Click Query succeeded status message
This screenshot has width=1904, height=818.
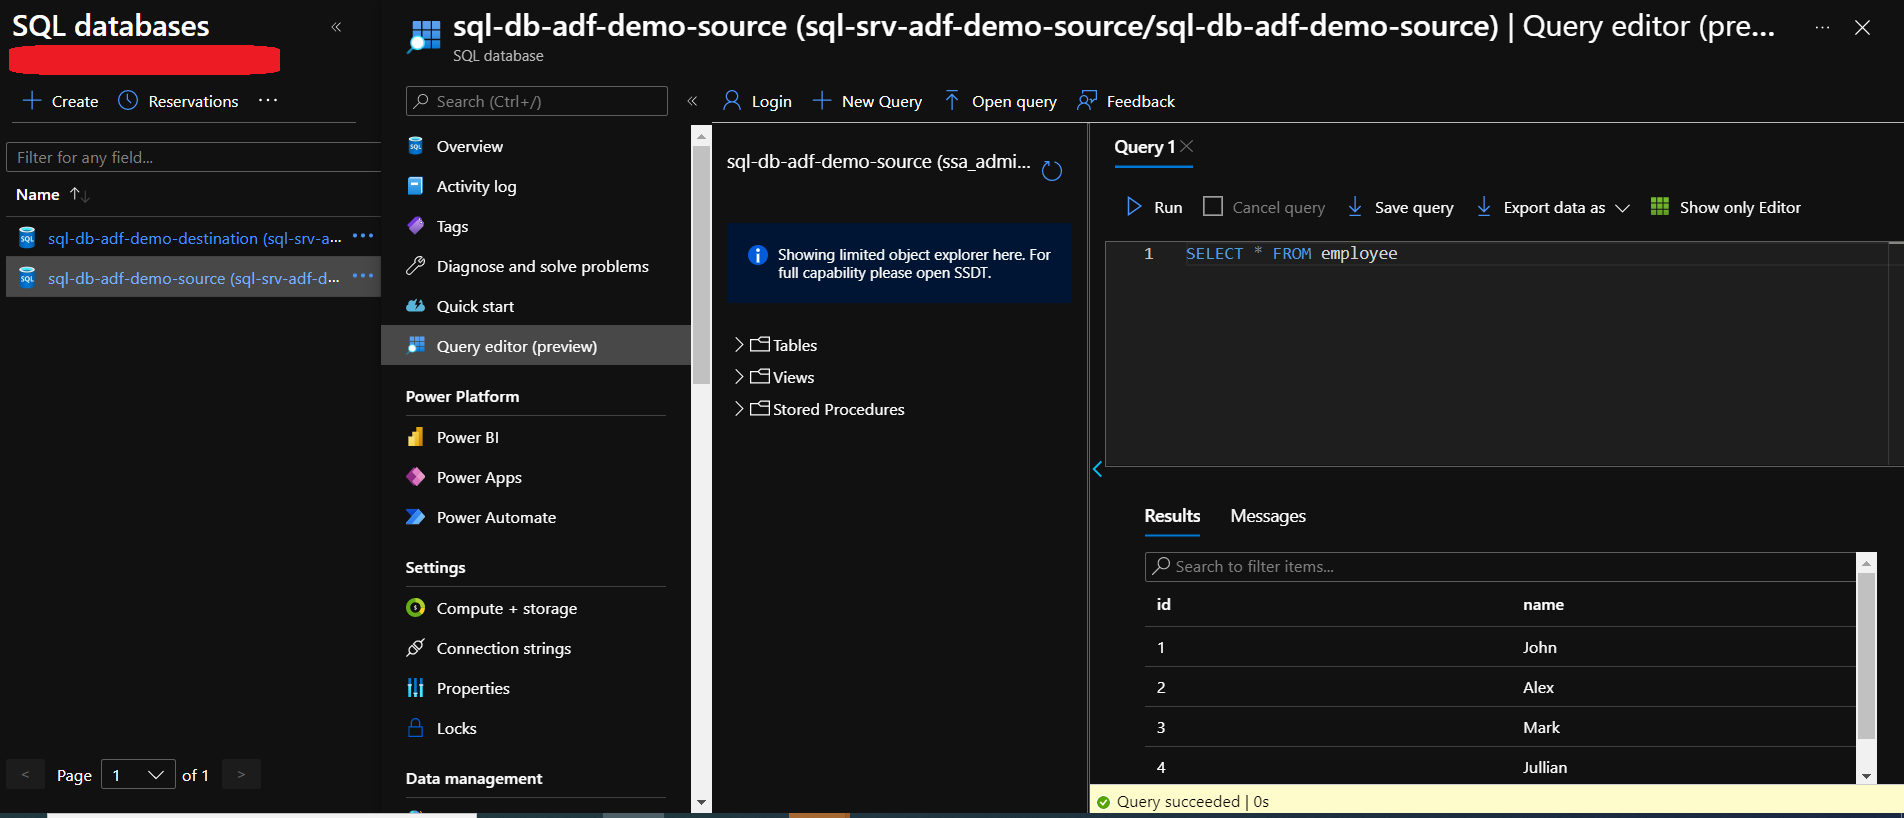click(x=1192, y=802)
